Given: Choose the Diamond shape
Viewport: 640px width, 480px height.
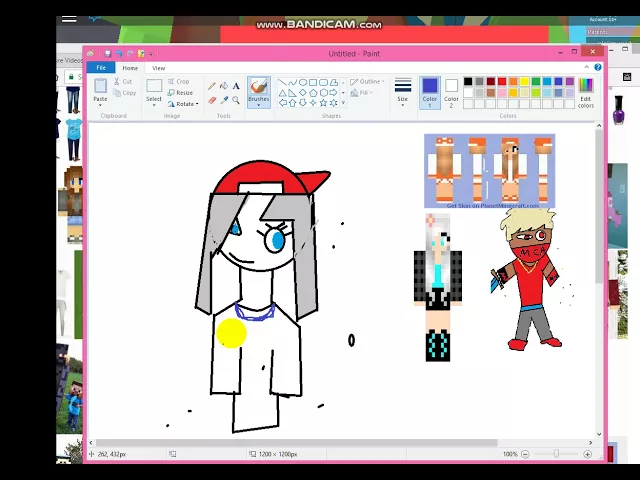Looking at the screenshot, I should [x=303, y=93].
